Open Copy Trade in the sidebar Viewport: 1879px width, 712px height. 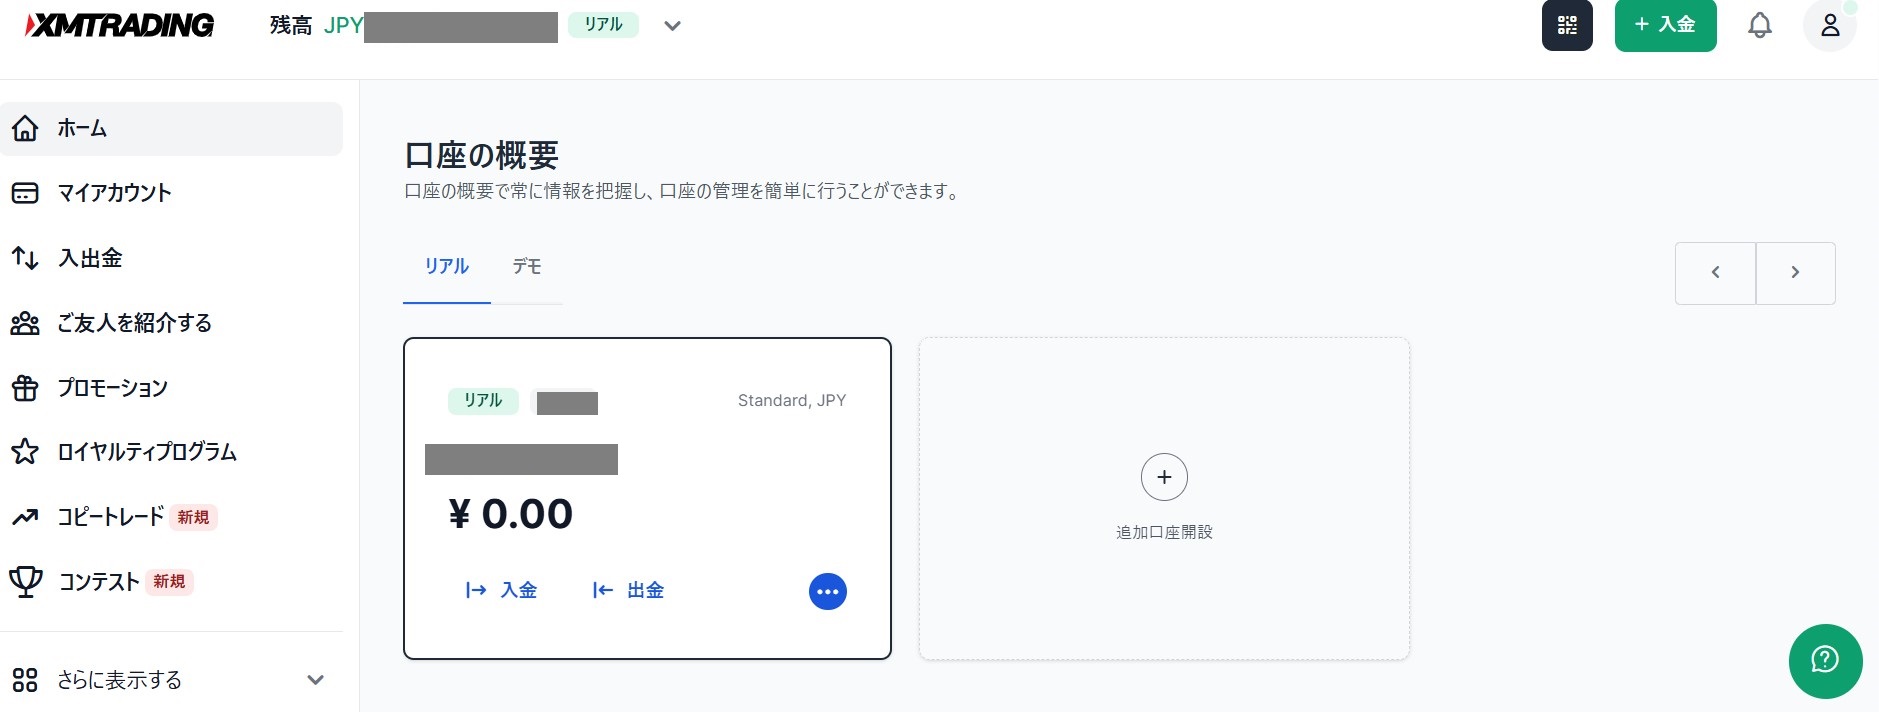(110, 517)
